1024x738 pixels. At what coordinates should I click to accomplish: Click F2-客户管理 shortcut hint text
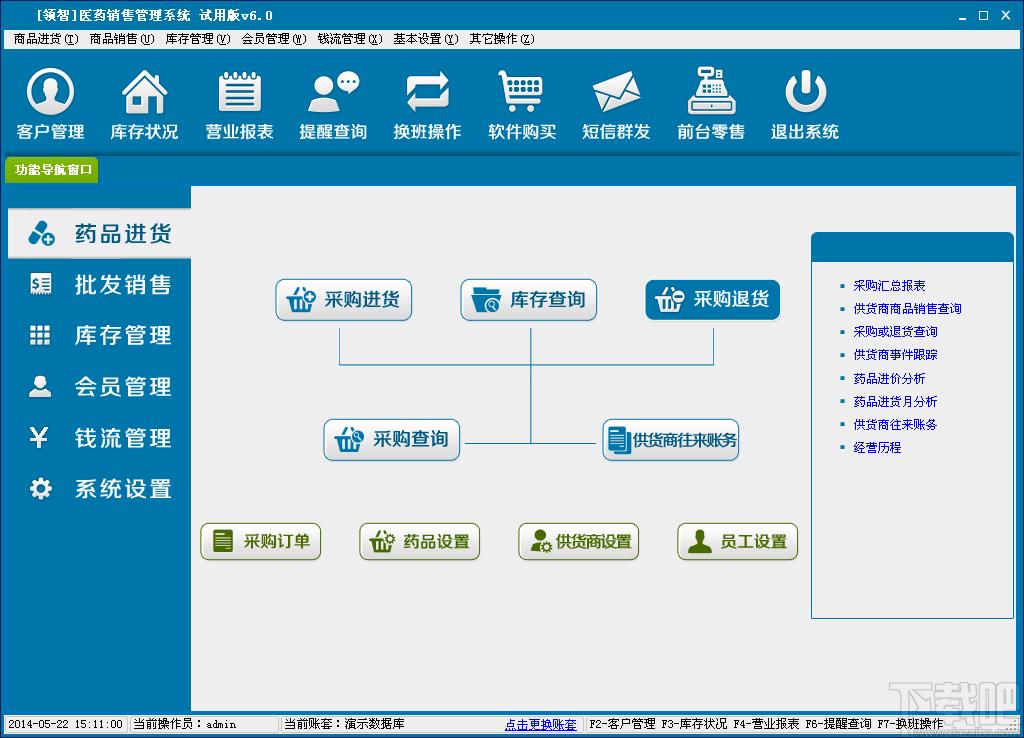pos(622,724)
